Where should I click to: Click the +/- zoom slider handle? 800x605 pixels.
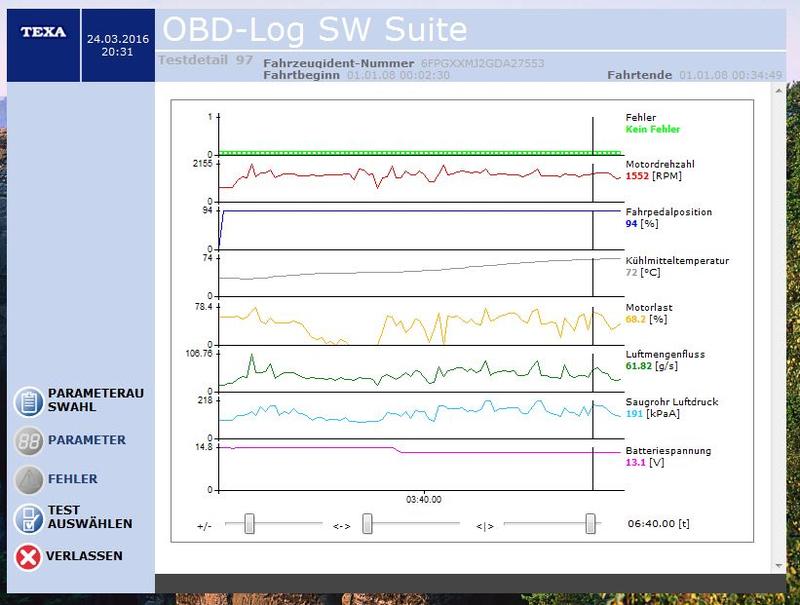point(249,523)
